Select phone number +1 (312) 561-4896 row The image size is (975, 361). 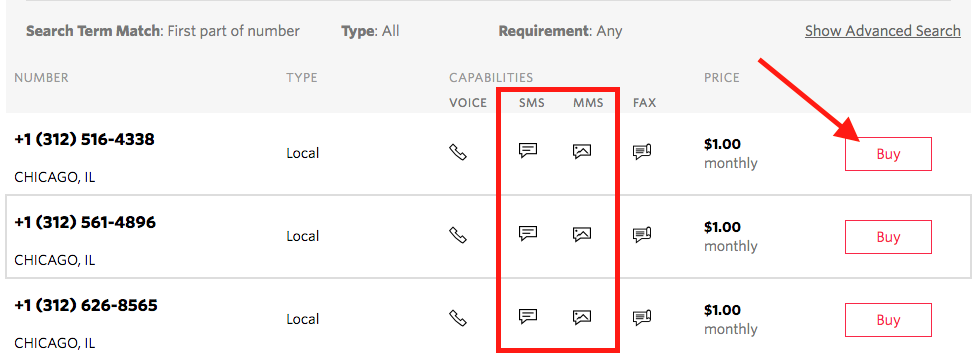click(488, 237)
